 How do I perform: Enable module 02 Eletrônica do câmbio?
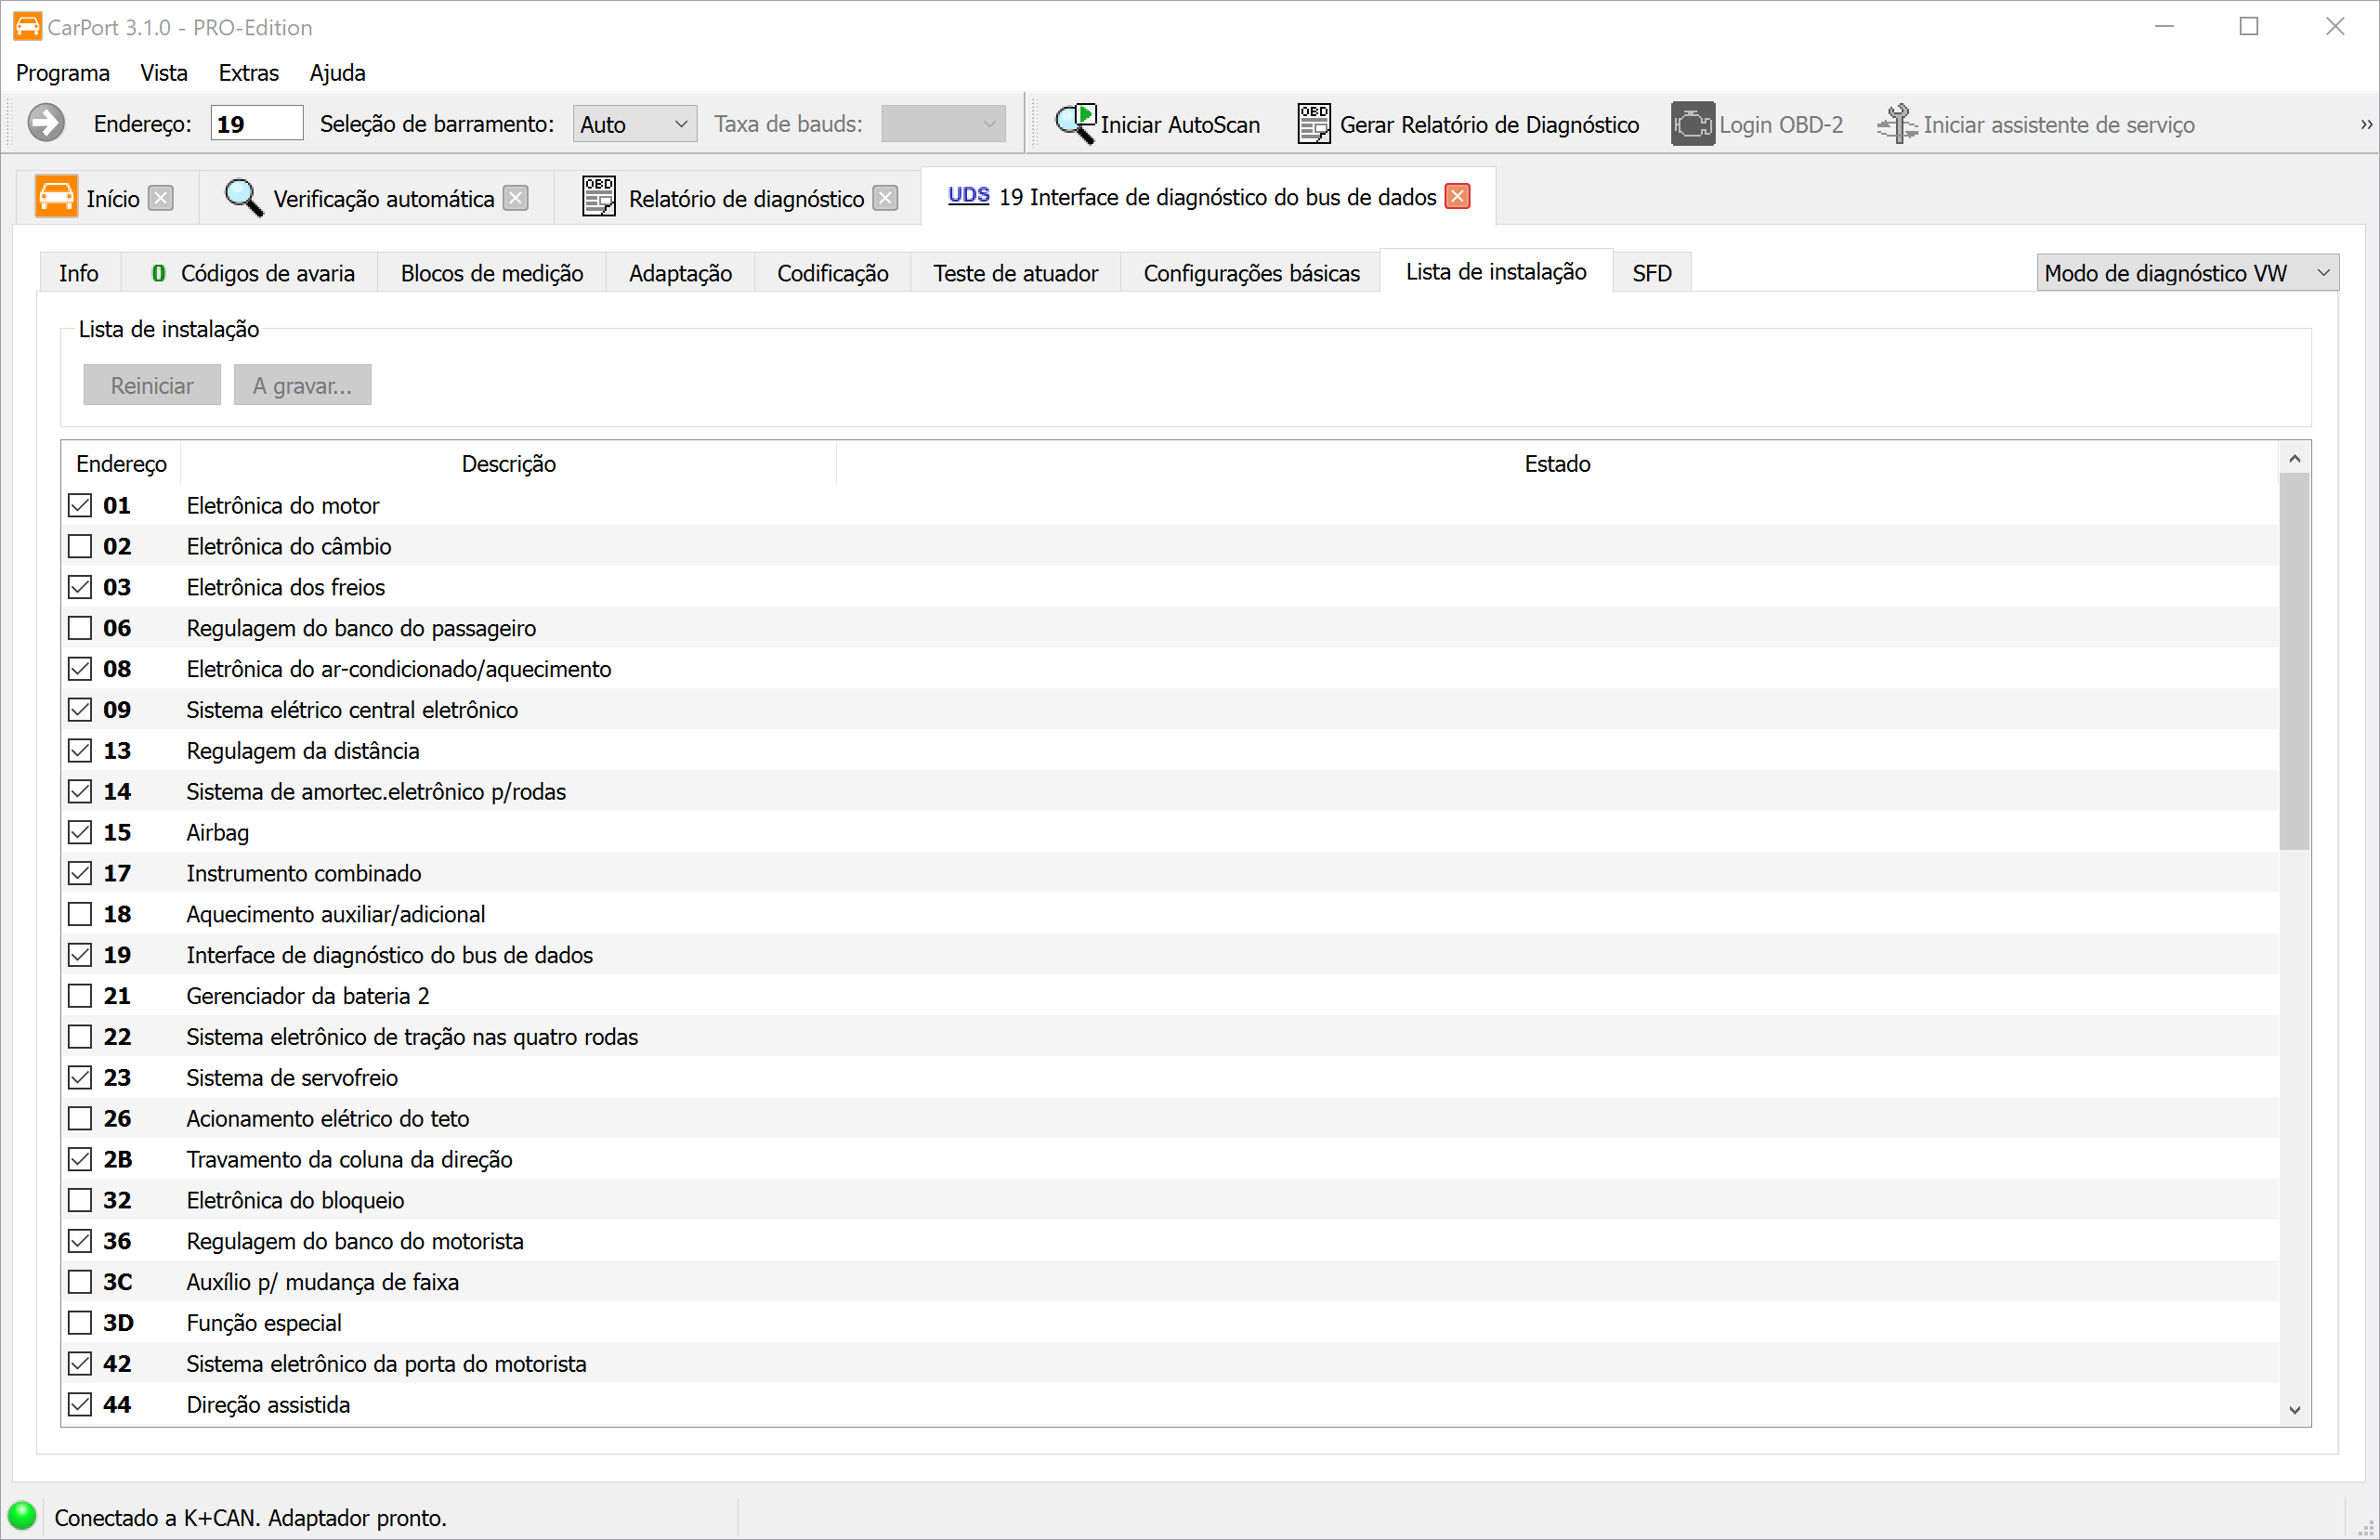click(x=80, y=546)
